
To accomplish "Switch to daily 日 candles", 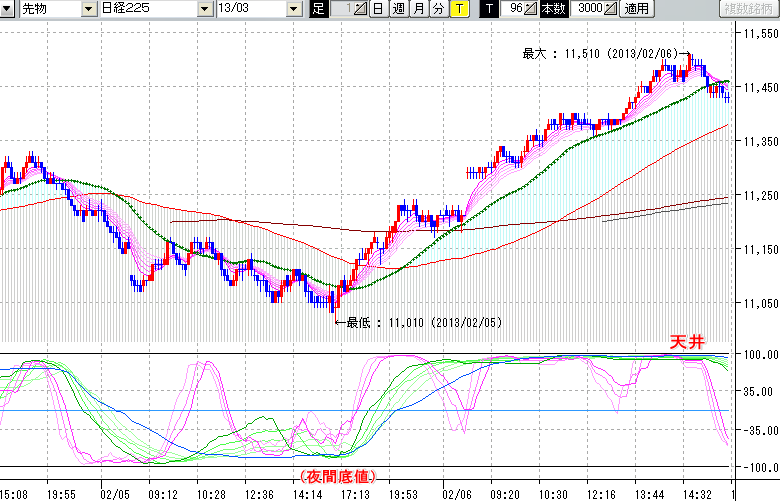I will coord(377,9).
